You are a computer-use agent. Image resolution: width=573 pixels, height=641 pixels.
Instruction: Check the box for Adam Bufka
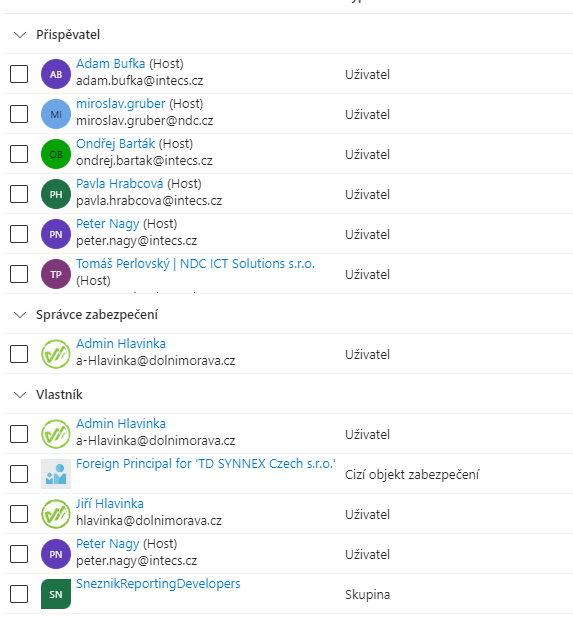point(19,74)
